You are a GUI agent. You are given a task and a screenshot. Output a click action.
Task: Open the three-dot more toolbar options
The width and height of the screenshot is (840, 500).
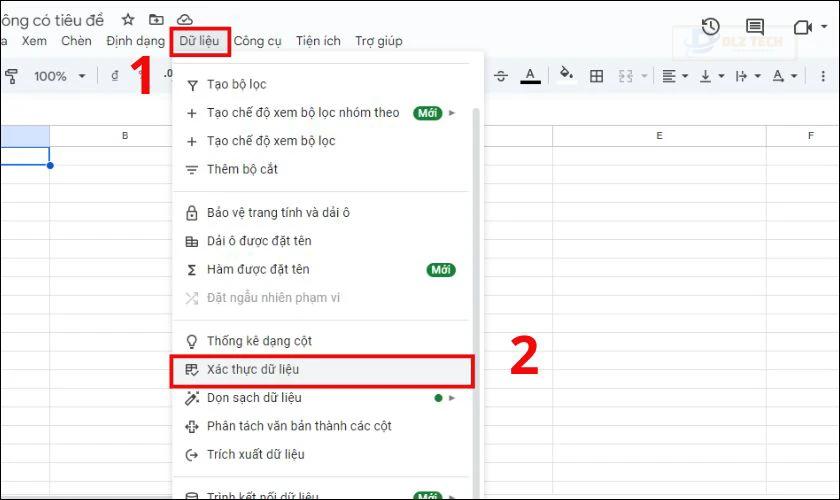tap(823, 76)
